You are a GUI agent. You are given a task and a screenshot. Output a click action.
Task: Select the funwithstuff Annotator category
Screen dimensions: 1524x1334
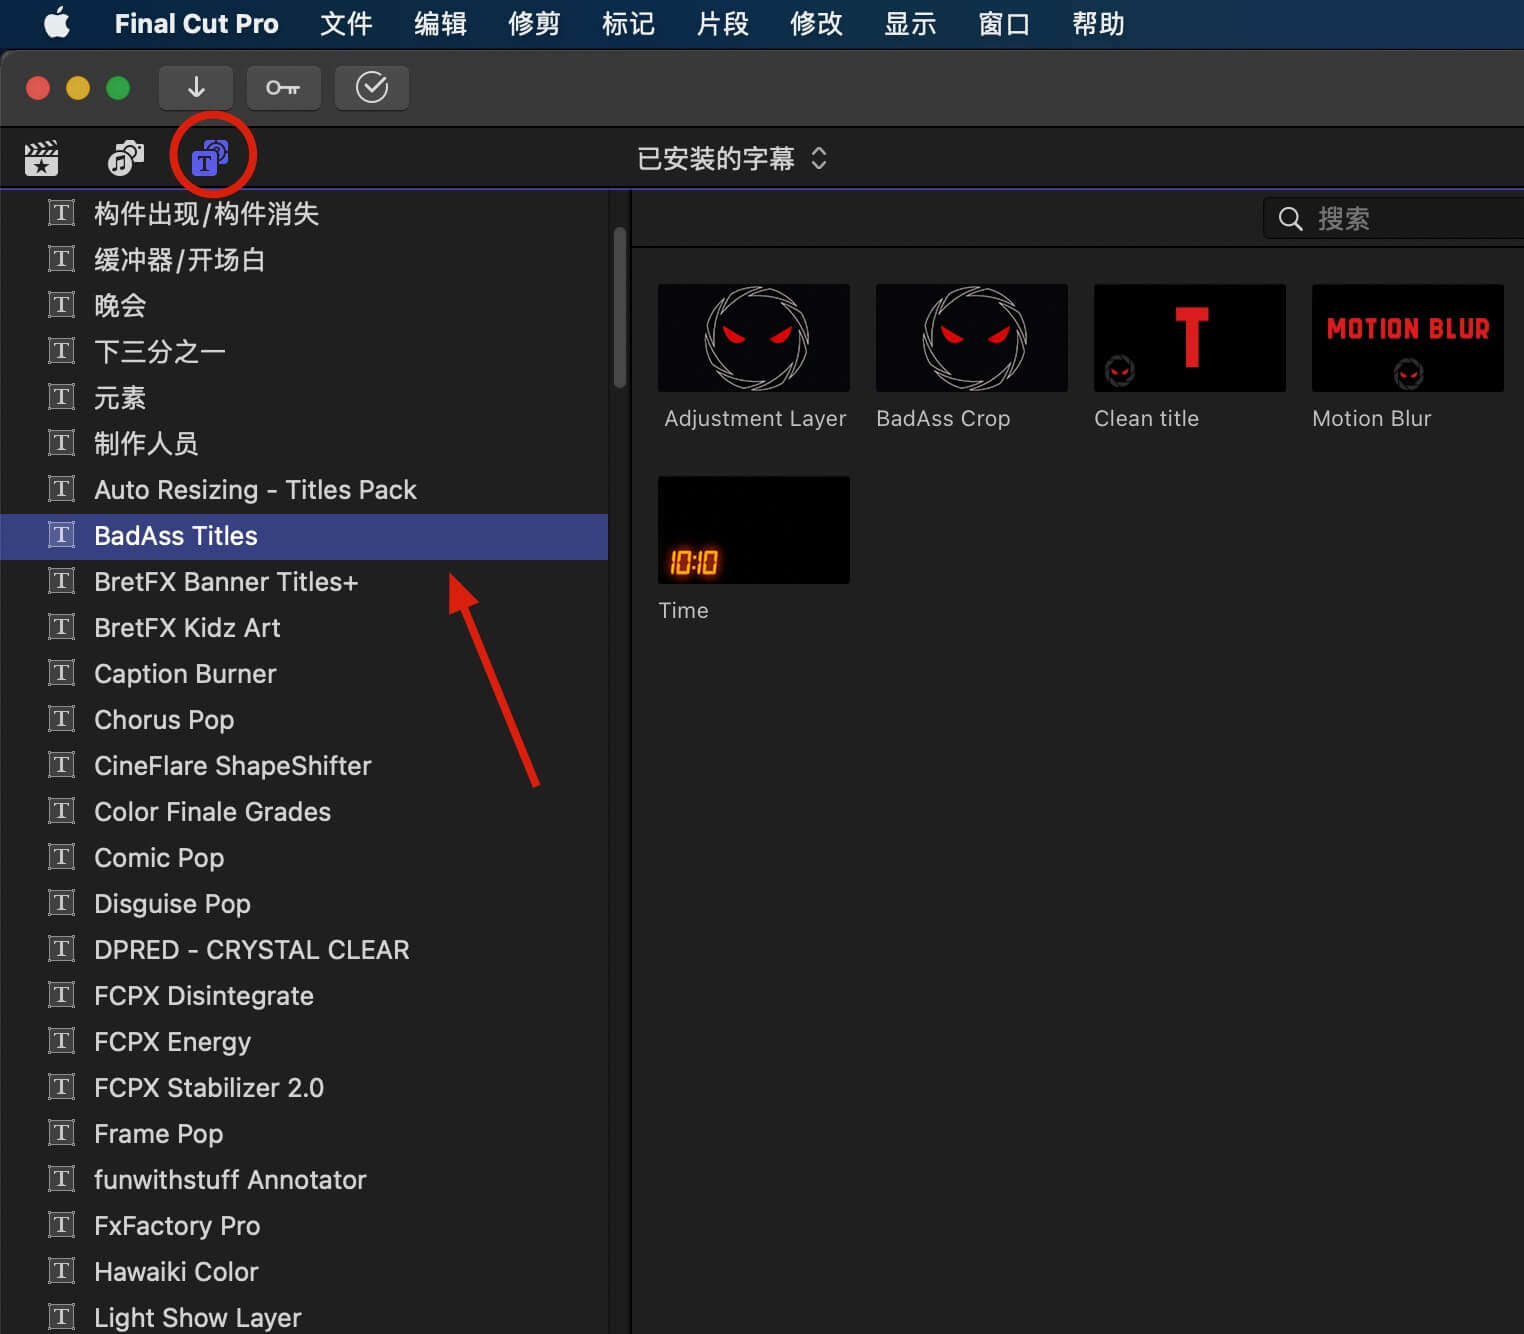(x=304, y=1179)
